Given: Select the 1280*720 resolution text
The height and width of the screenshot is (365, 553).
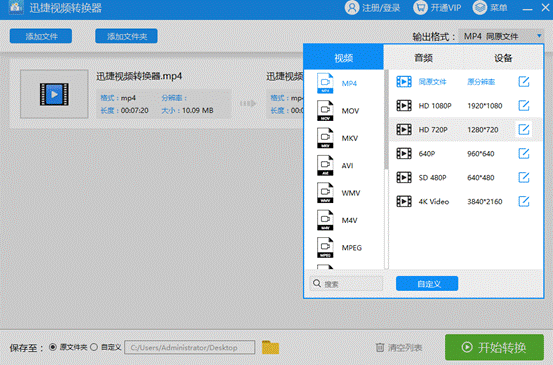Looking at the screenshot, I should (482, 130).
